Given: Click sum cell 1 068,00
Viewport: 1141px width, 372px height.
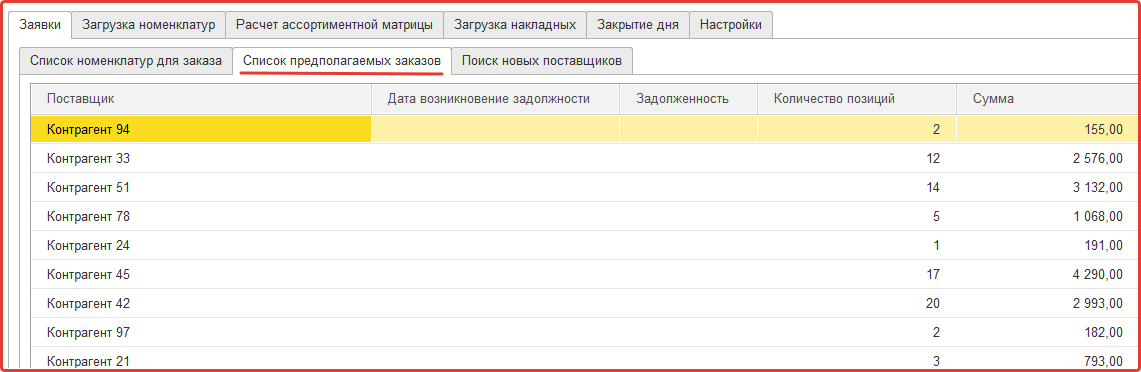Looking at the screenshot, I should pyautogui.click(x=1048, y=216).
